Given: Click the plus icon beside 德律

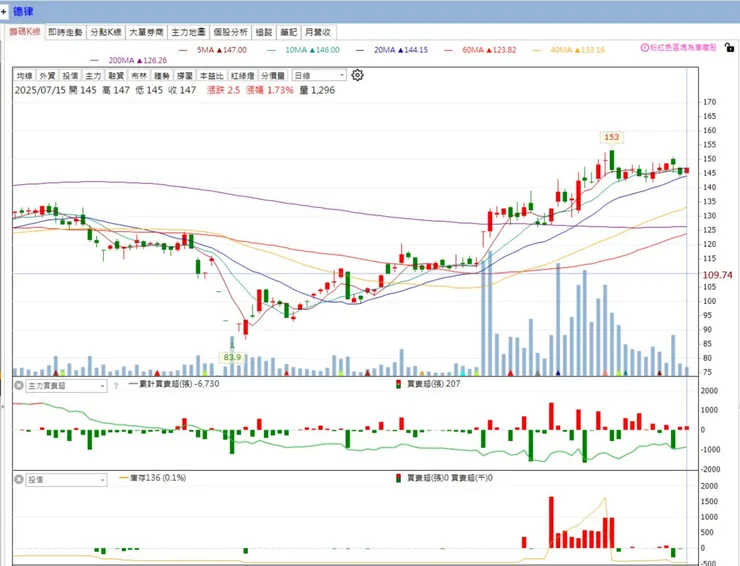Looking at the screenshot, I should [x=3, y=11].
